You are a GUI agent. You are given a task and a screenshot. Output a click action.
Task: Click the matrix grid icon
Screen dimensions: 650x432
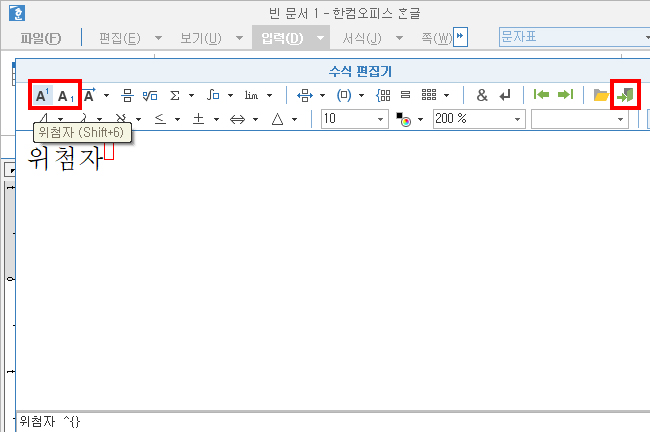(x=429, y=95)
